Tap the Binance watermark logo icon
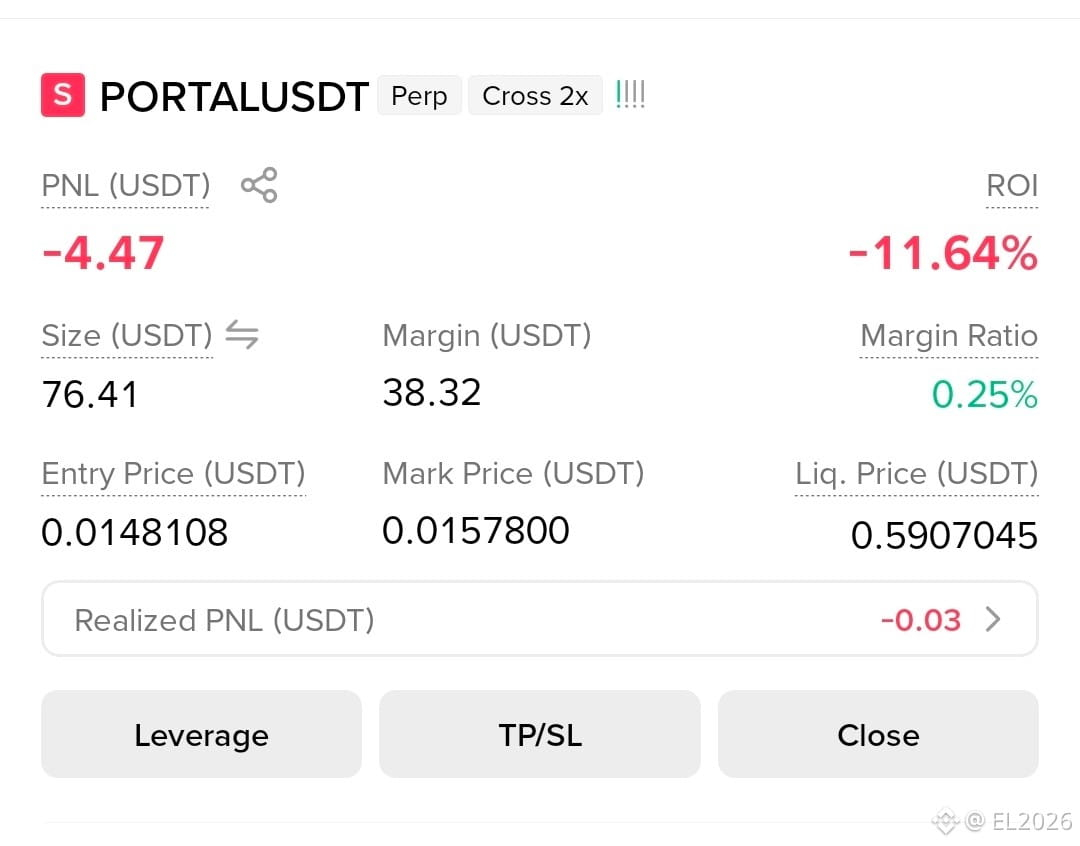The height and width of the screenshot is (846, 1080). click(945, 821)
